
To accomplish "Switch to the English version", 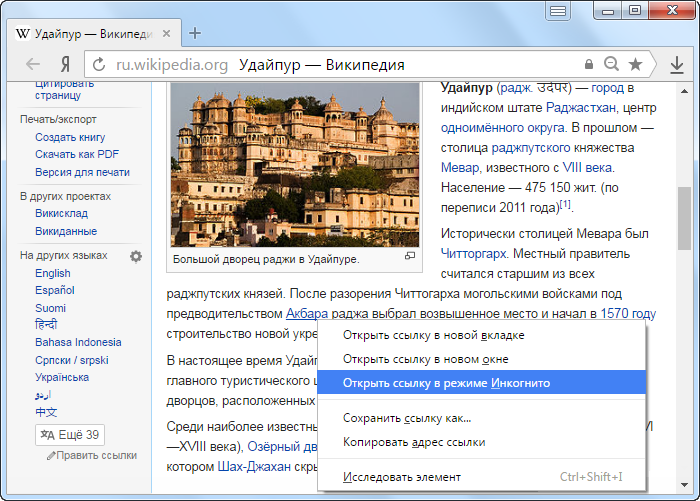I will (x=53, y=273).
